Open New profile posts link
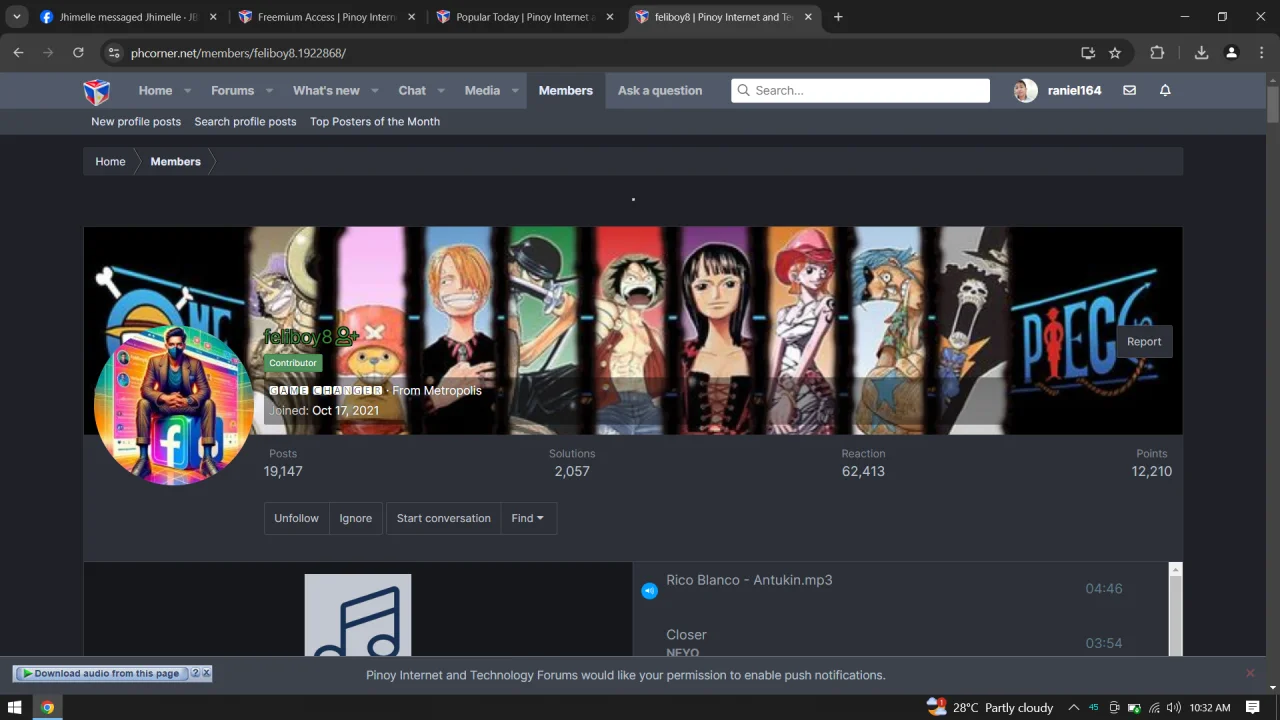 136,121
